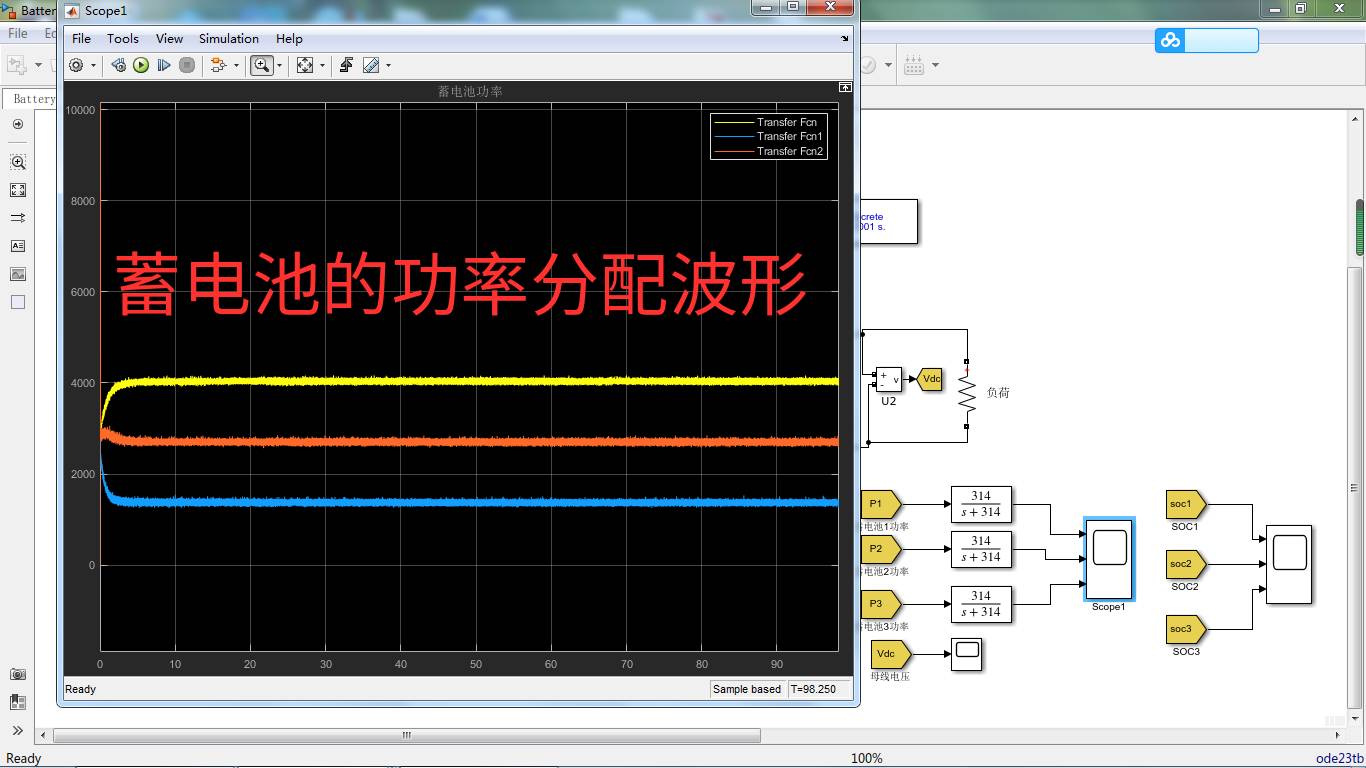Click the Transfer Fcn legend entry
This screenshot has height=768, width=1366.
pyautogui.click(x=769, y=122)
